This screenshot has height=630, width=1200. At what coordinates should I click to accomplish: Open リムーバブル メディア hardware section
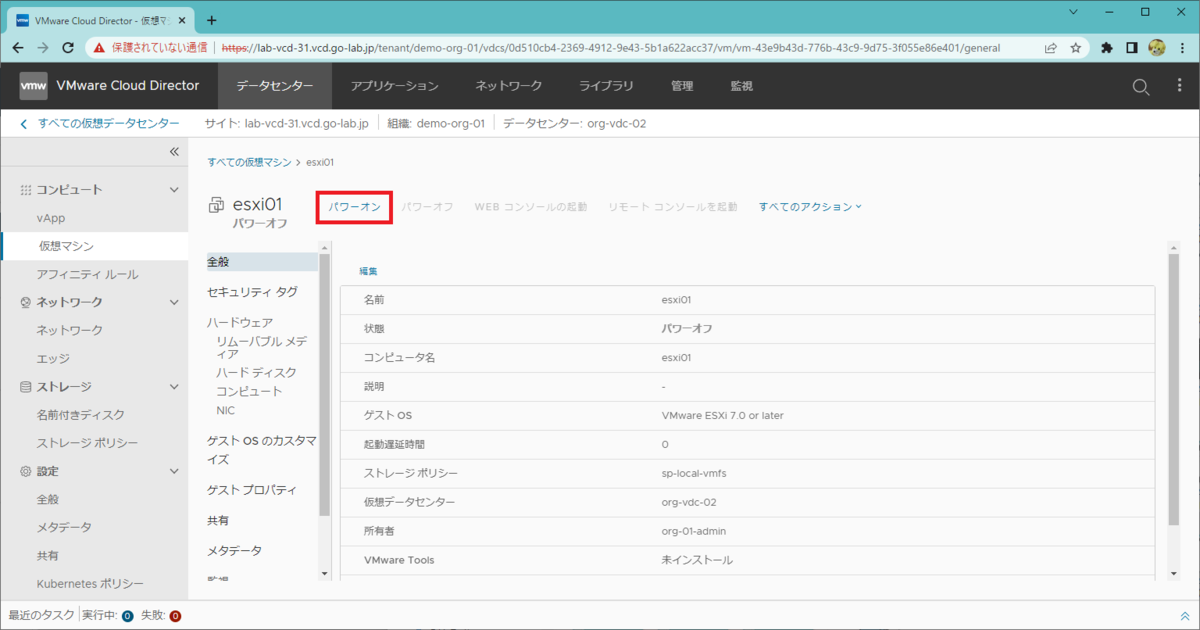pyautogui.click(x=262, y=347)
